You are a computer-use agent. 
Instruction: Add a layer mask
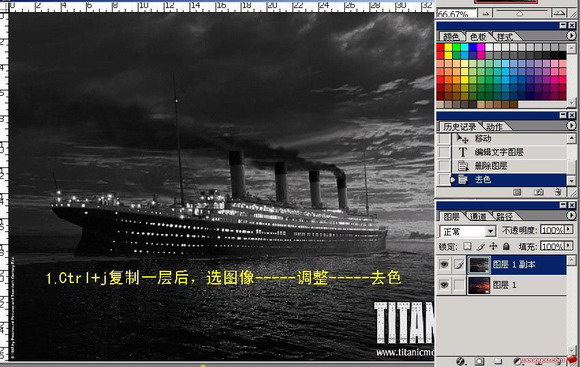(479, 361)
